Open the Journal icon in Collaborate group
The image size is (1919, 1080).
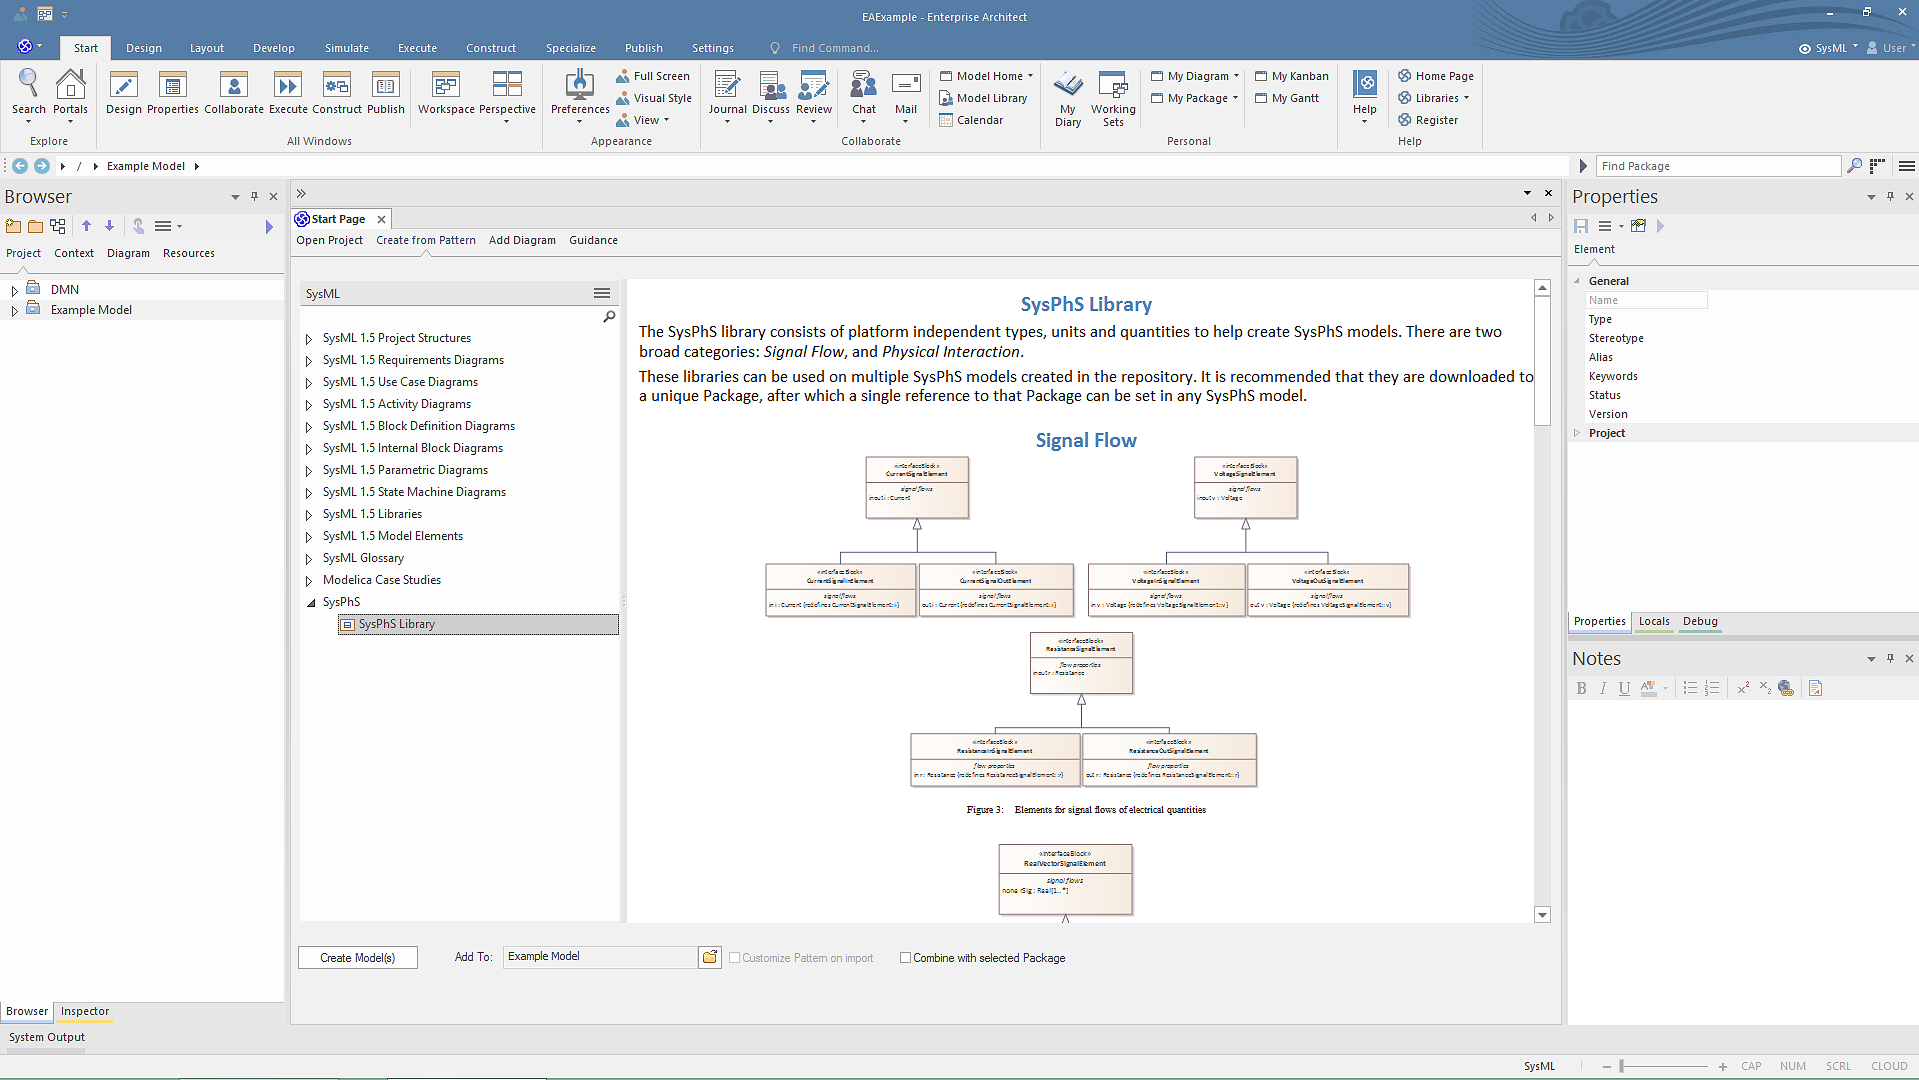tap(727, 85)
